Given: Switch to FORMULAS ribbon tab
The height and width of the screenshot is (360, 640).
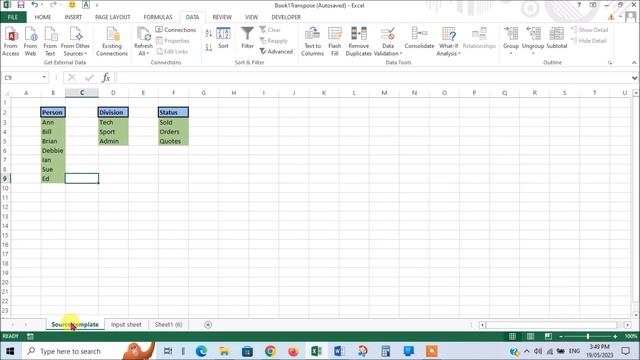Looking at the screenshot, I should (x=158, y=17).
